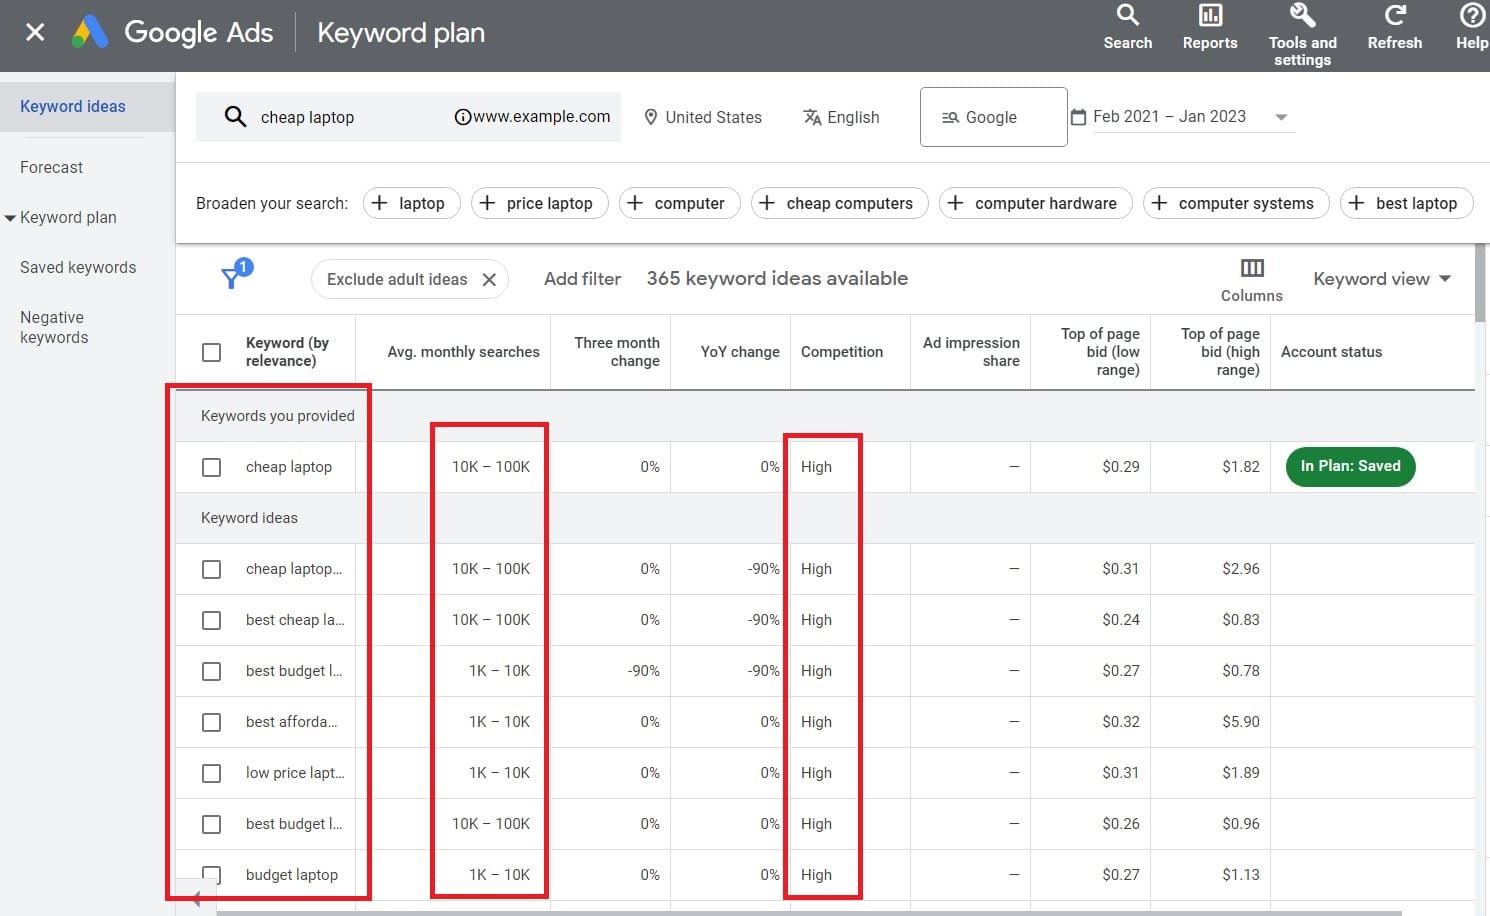This screenshot has height=916, width=1490.
Task: Check the 'best budget l...' row with -90% three month change
Action: (x=211, y=671)
